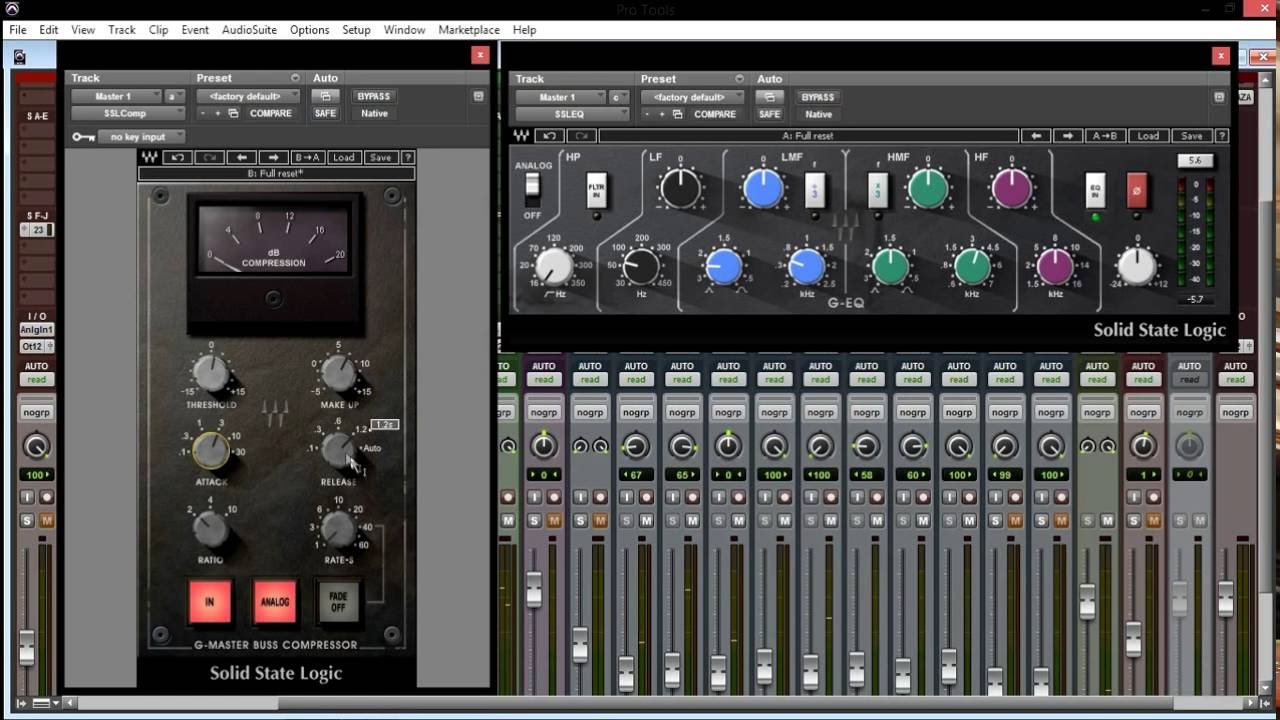Click settings copy icon beside SSLComp COMPARE

233,114
